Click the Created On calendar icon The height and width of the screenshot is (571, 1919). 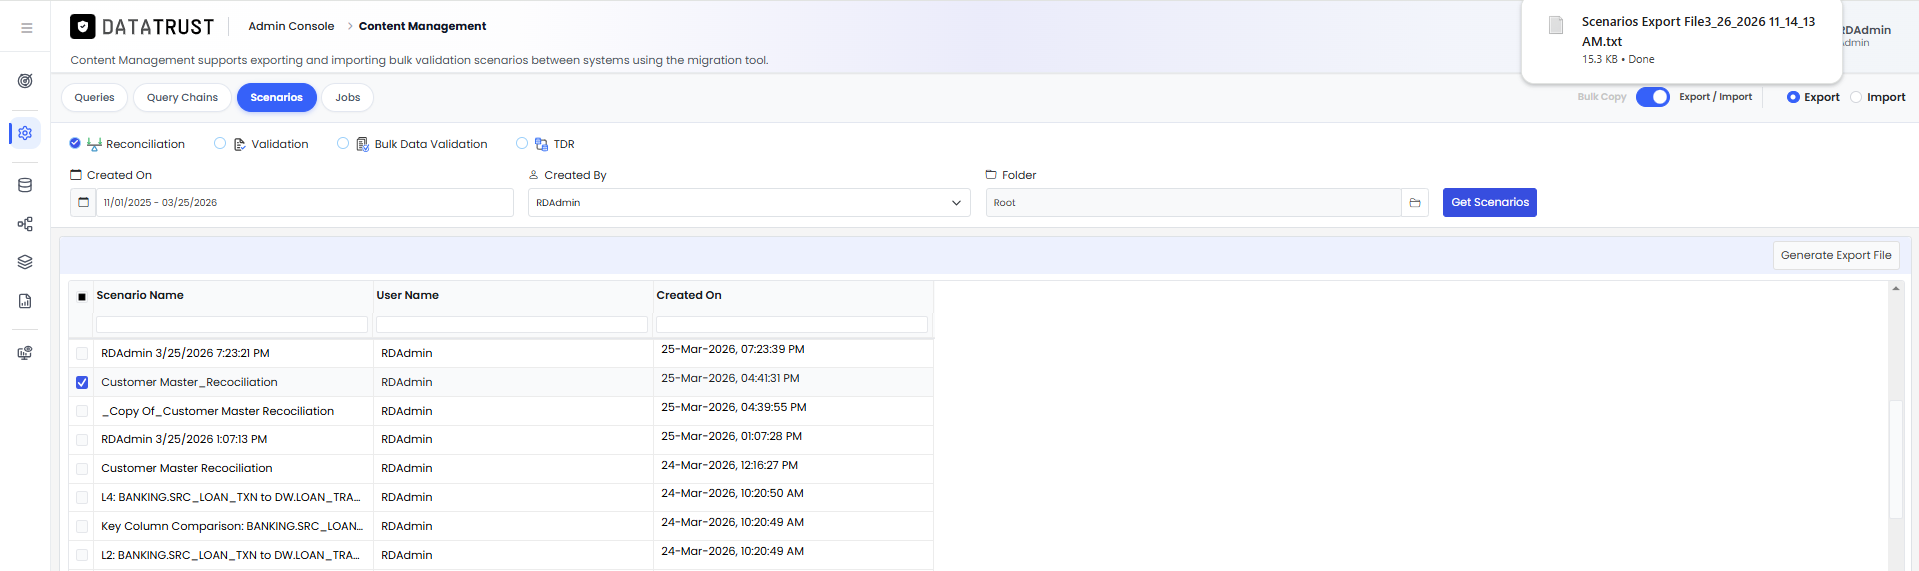pyautogui.click(x=83, y=202)
